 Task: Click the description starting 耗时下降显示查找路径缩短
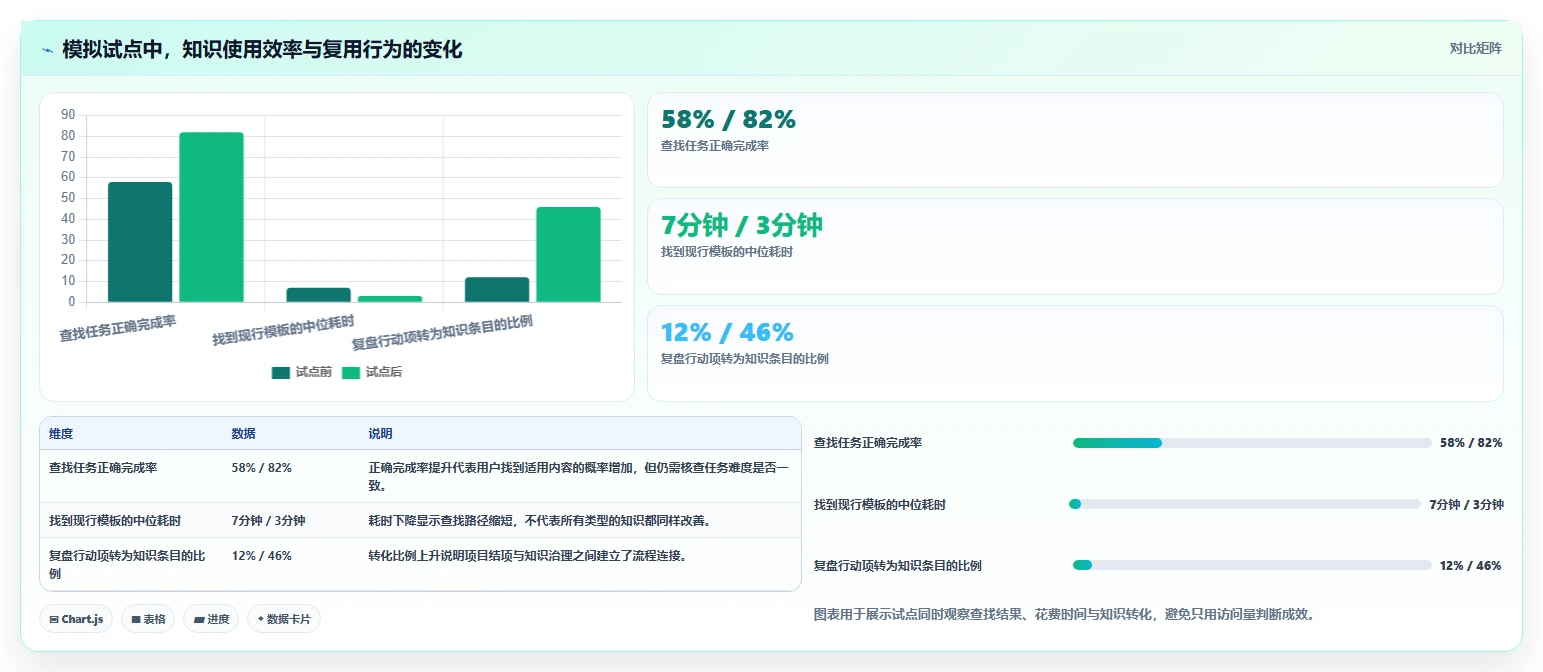tap(540, 521)
